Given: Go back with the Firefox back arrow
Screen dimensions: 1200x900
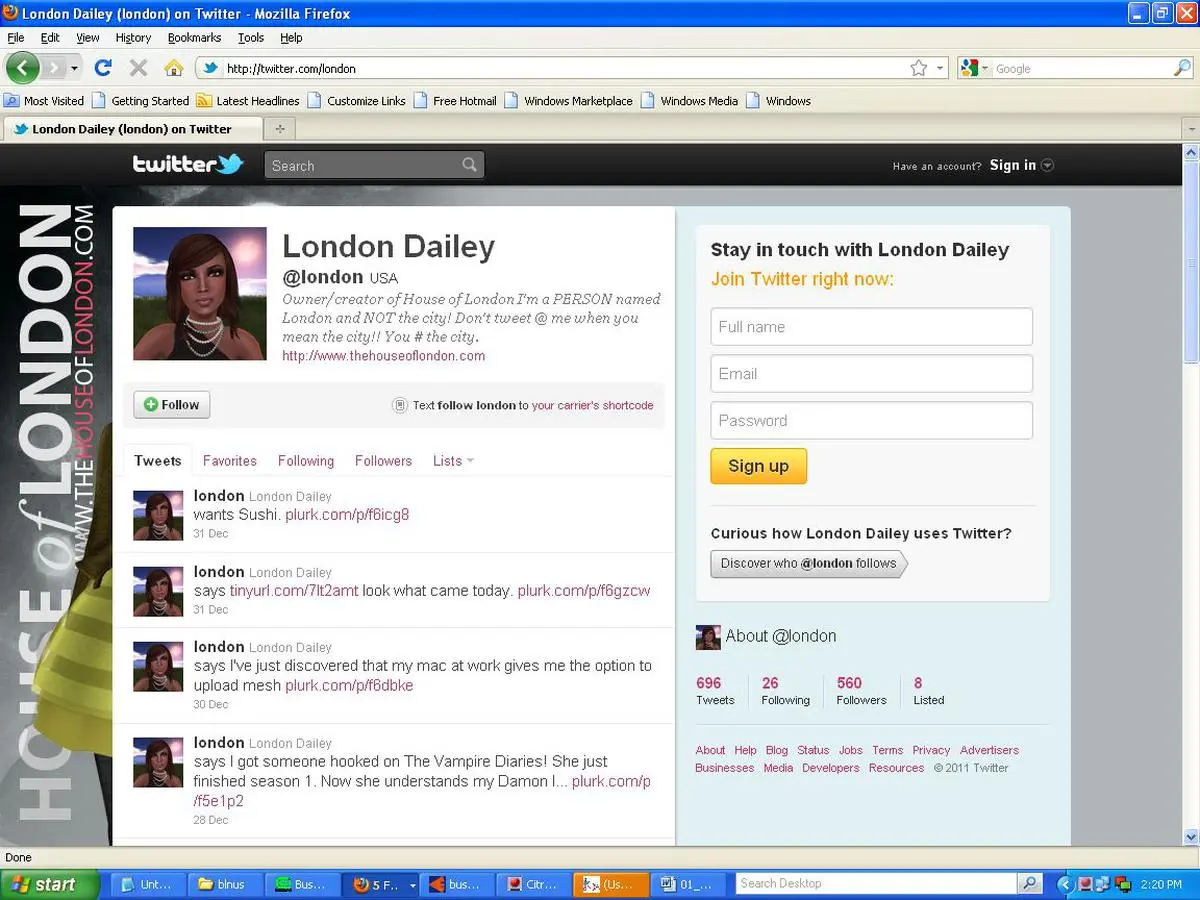Looking at the screenshot, I should (x=22, y=68).
